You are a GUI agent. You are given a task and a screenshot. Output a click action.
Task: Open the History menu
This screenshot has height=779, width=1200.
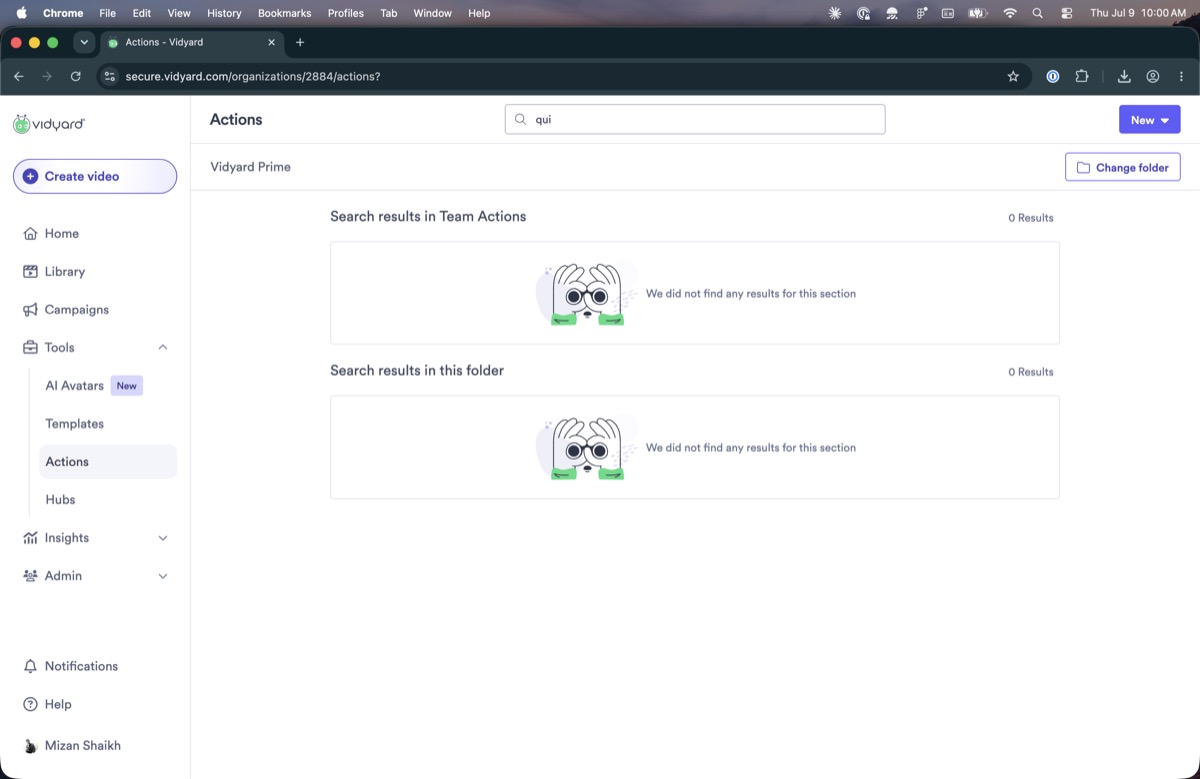pos(224,13)
